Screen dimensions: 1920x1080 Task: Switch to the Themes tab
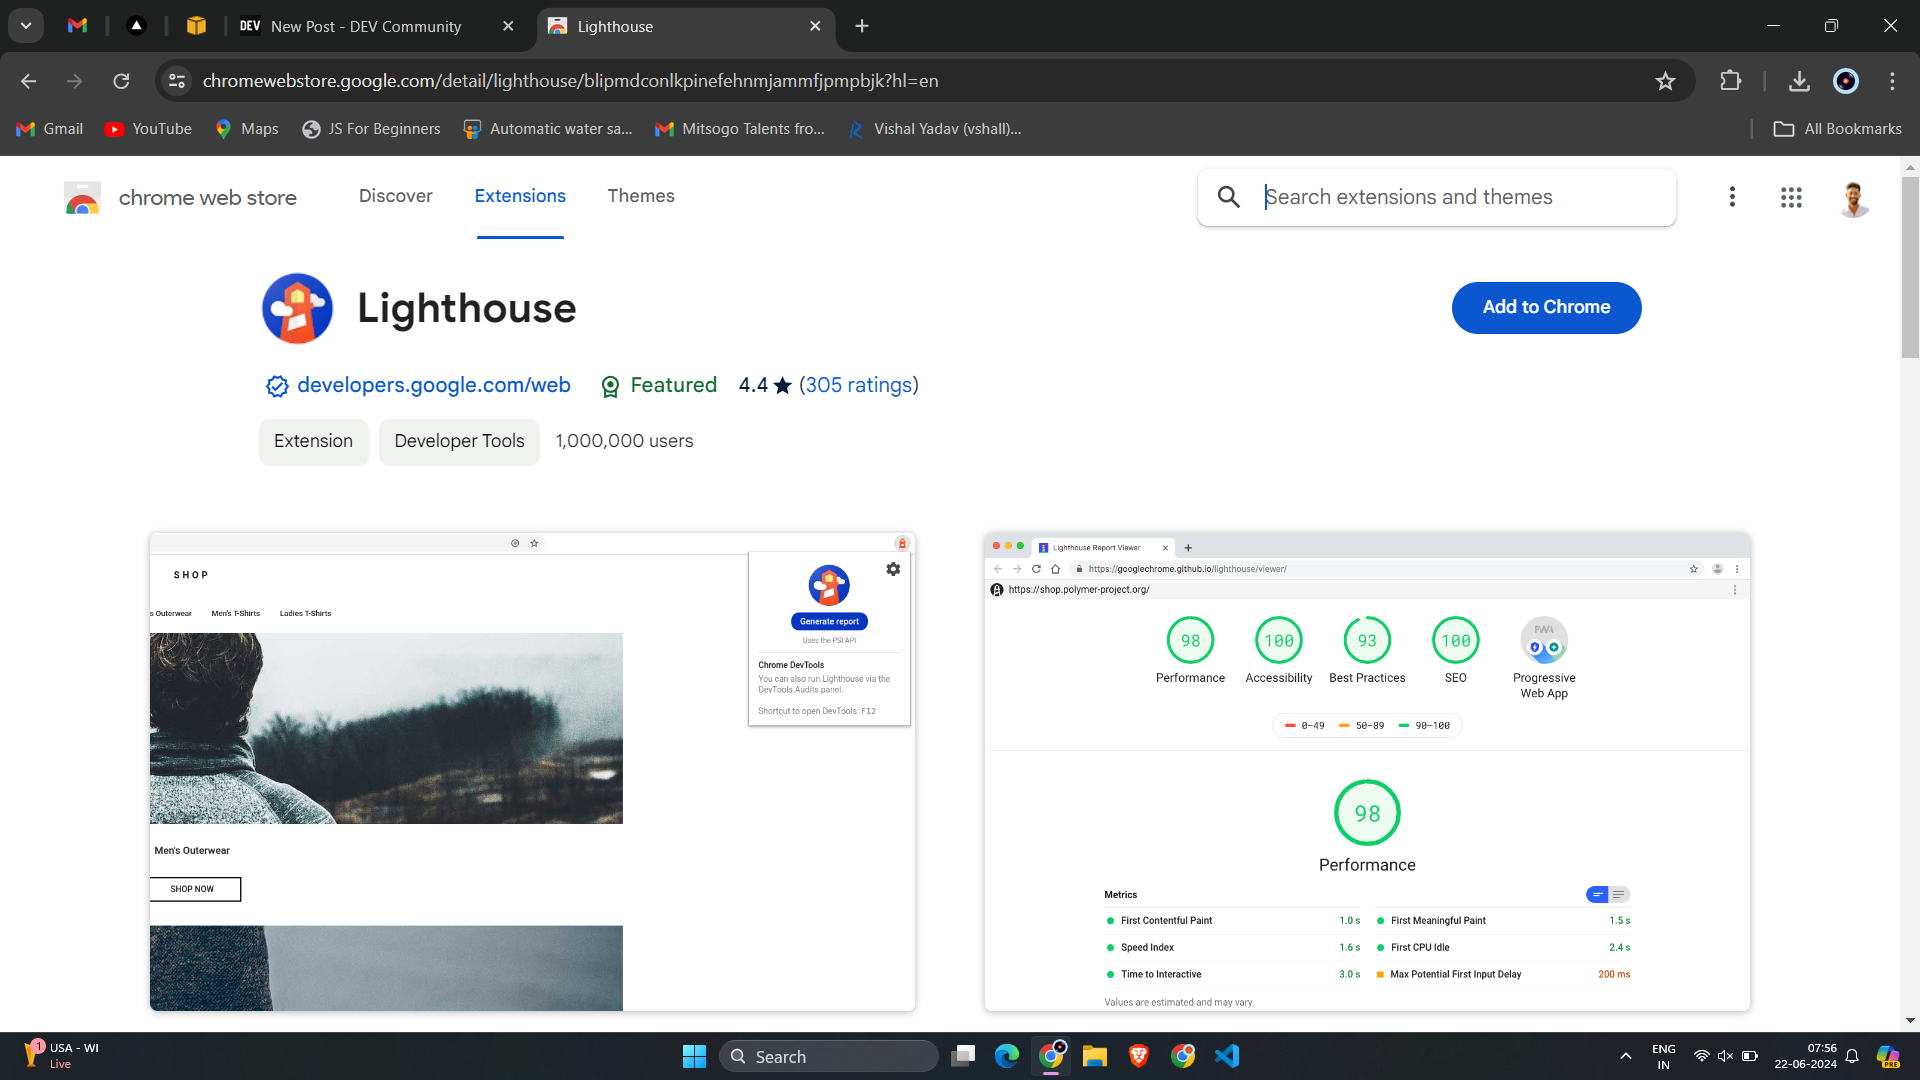pos(640,196)
